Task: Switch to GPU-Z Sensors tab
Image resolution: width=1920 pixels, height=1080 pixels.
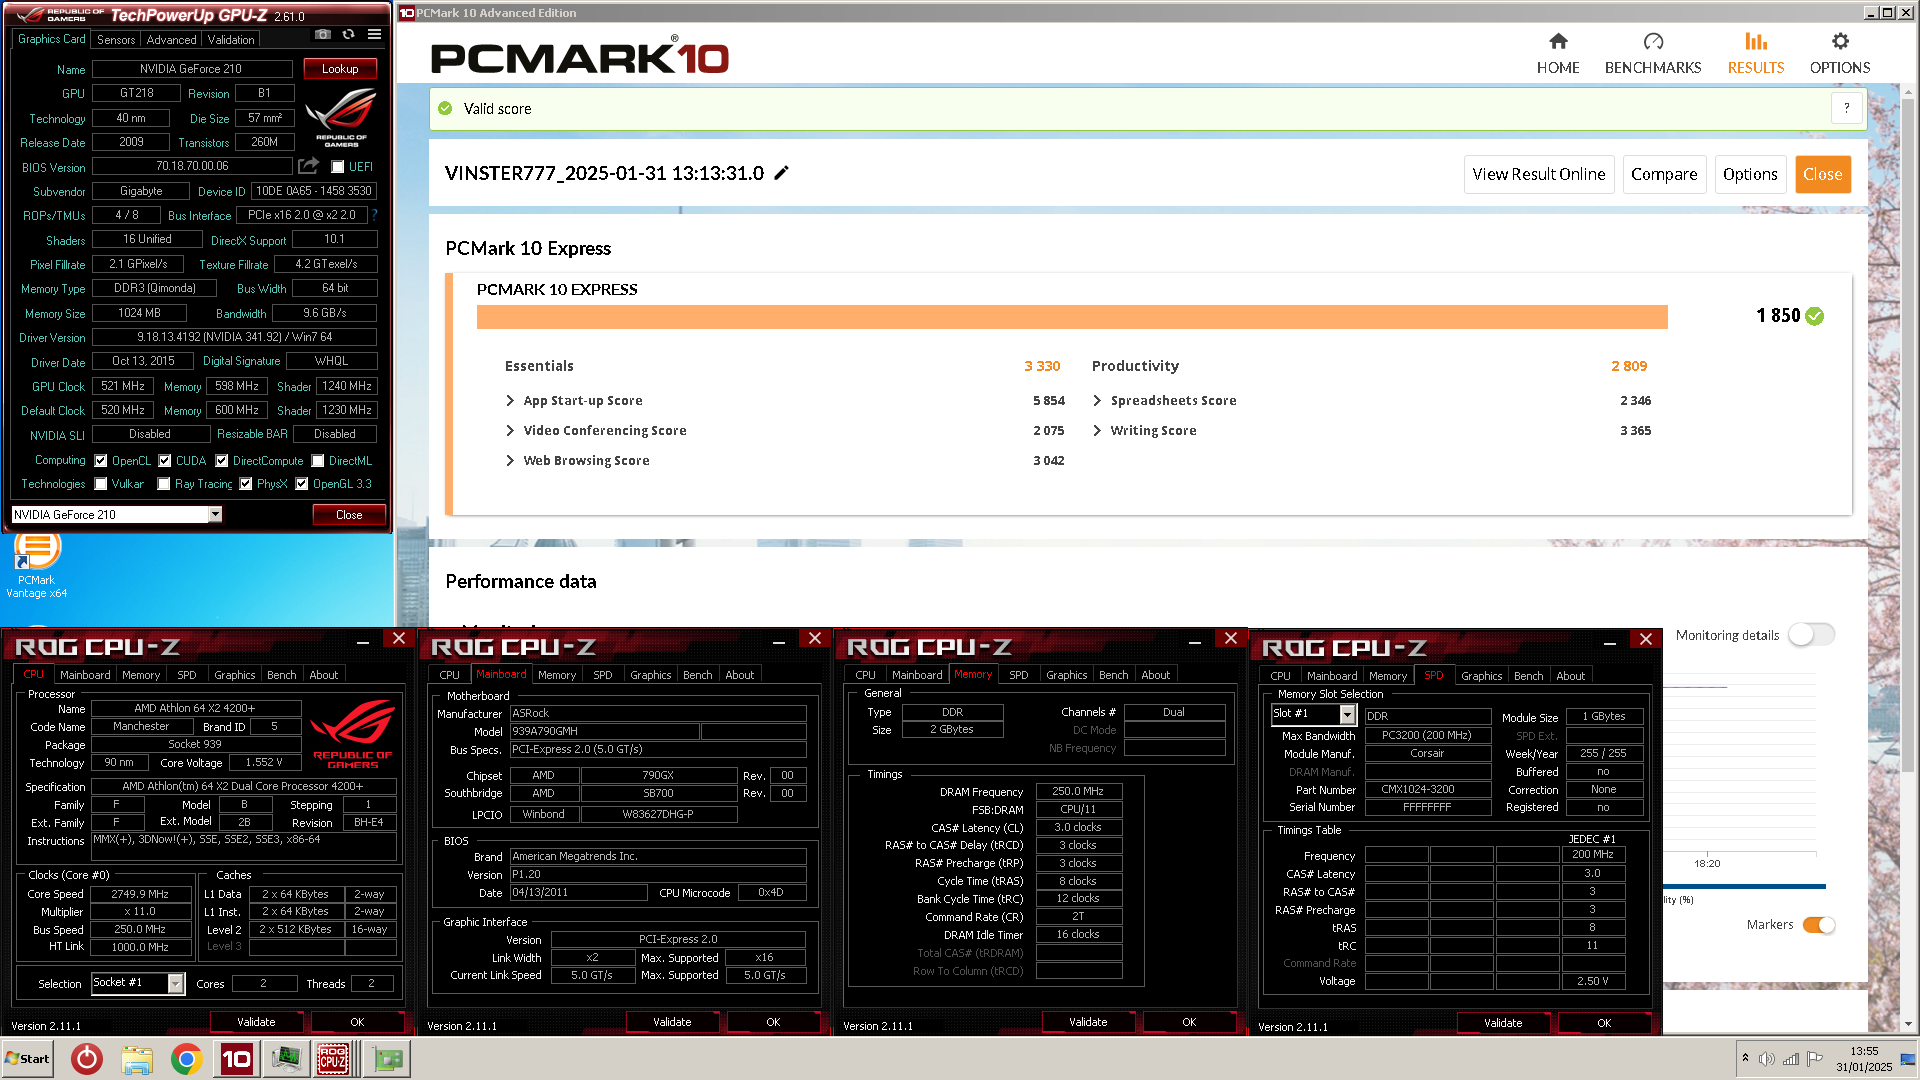Action: point(116,40)
